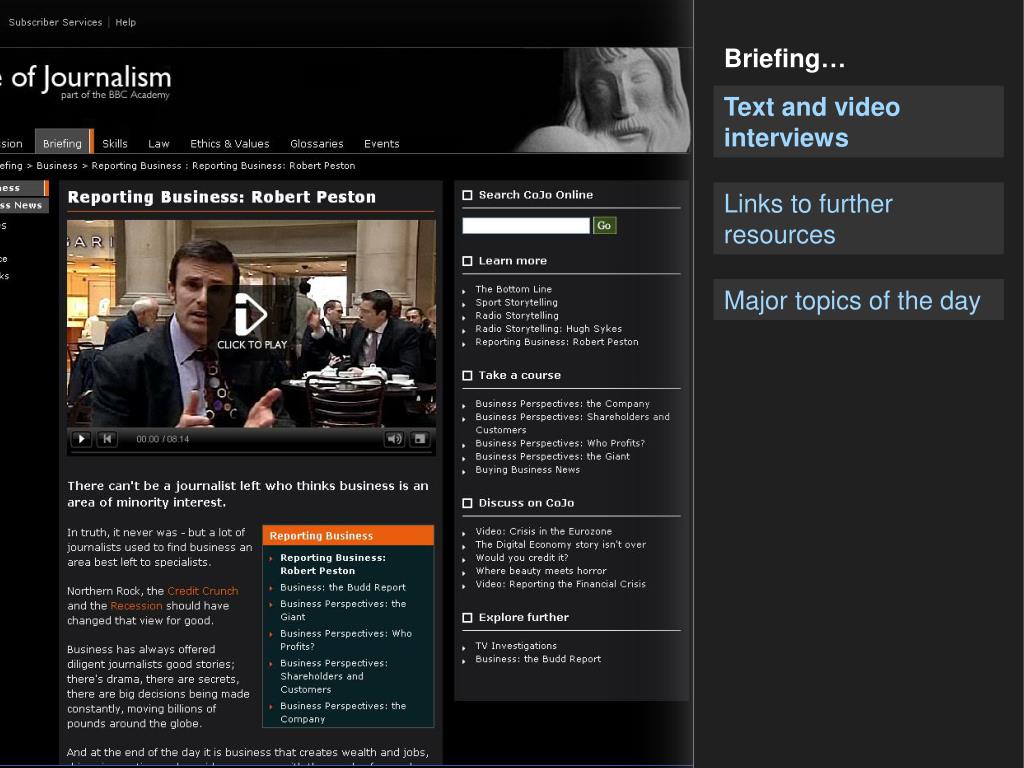Open Video: Crisis in the Eurozone

point(543,531)
